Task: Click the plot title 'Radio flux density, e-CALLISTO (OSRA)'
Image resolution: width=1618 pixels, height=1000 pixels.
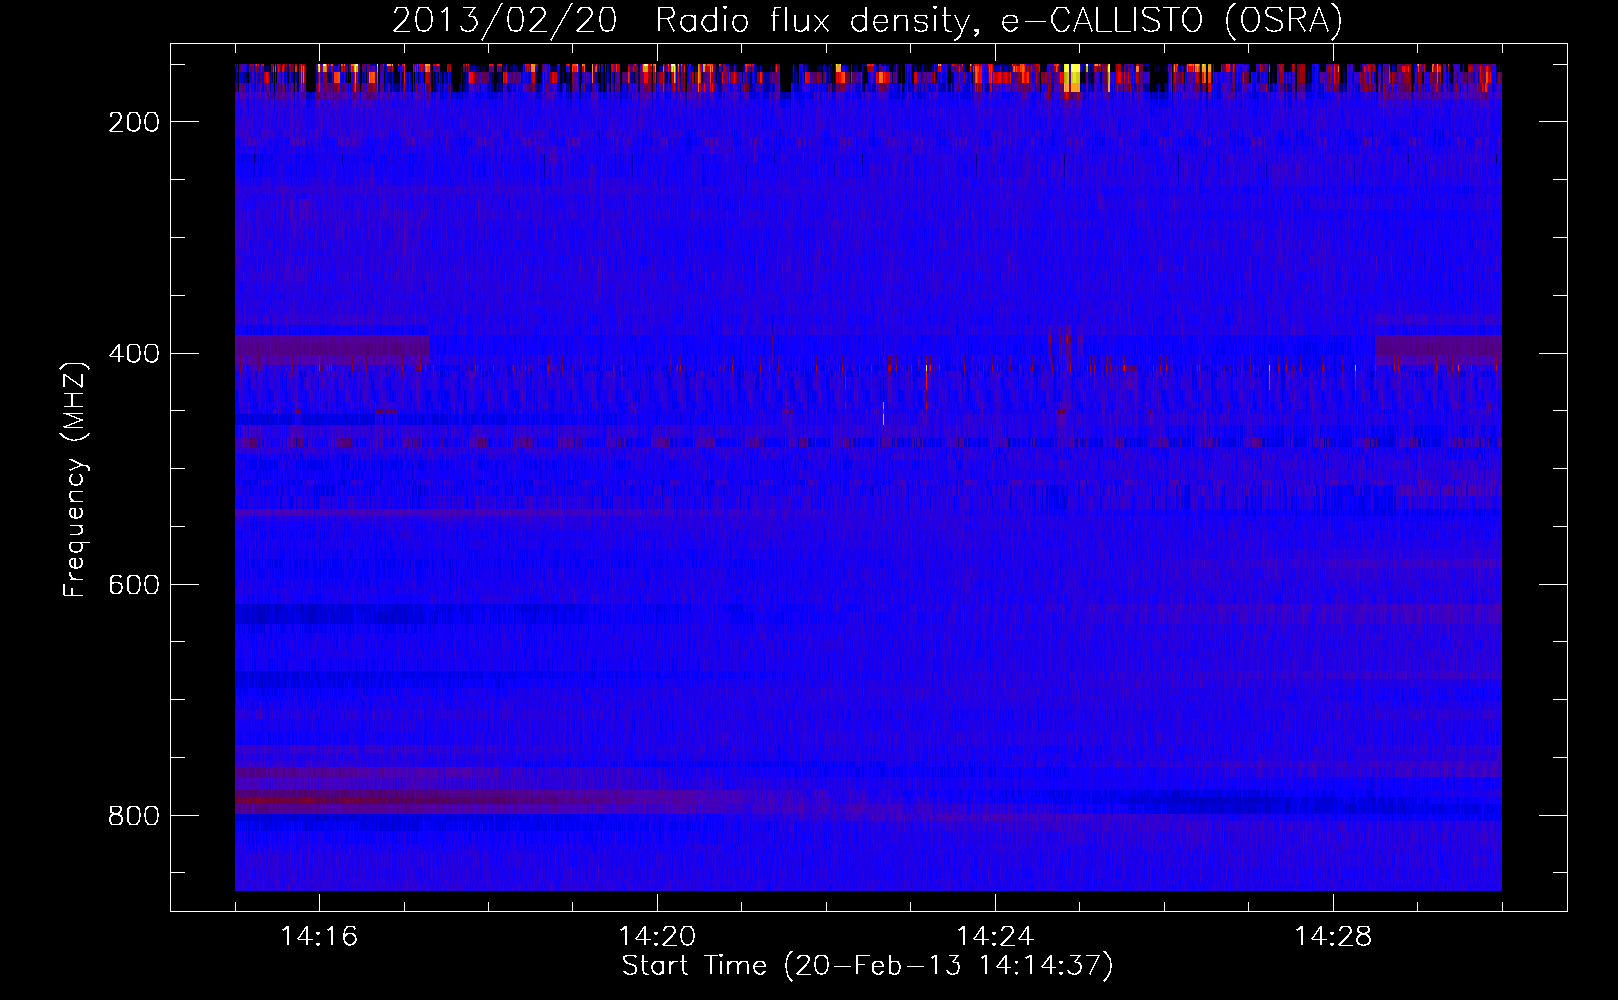Action: pos(999,22)
